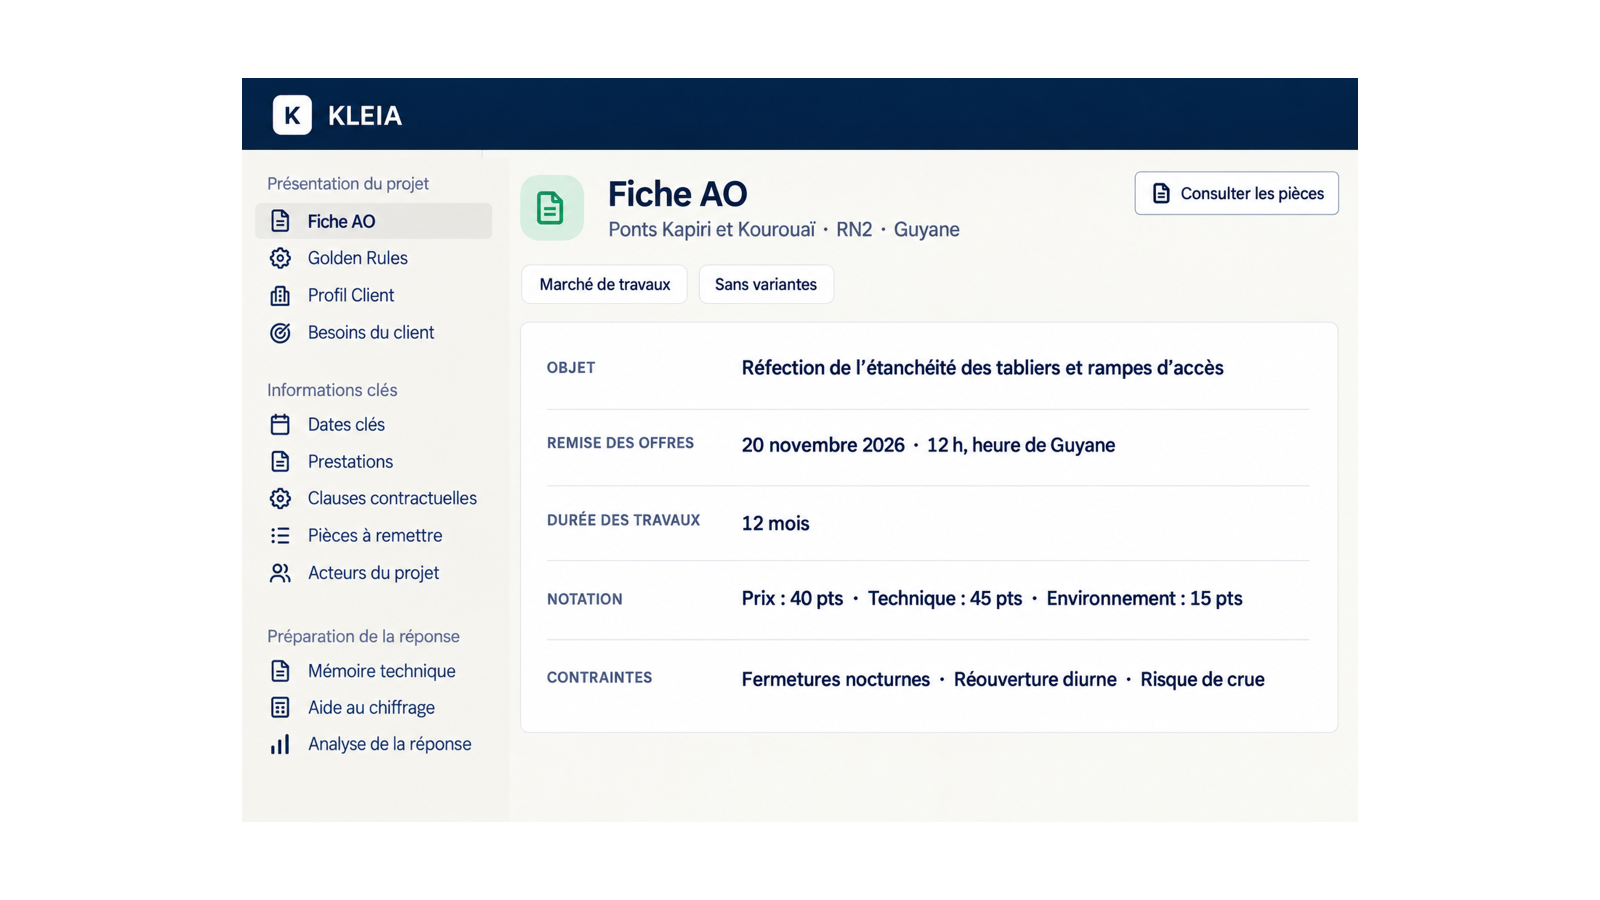
Task: Click the date 20 novembre 2026
Action: tap(823, 445)
